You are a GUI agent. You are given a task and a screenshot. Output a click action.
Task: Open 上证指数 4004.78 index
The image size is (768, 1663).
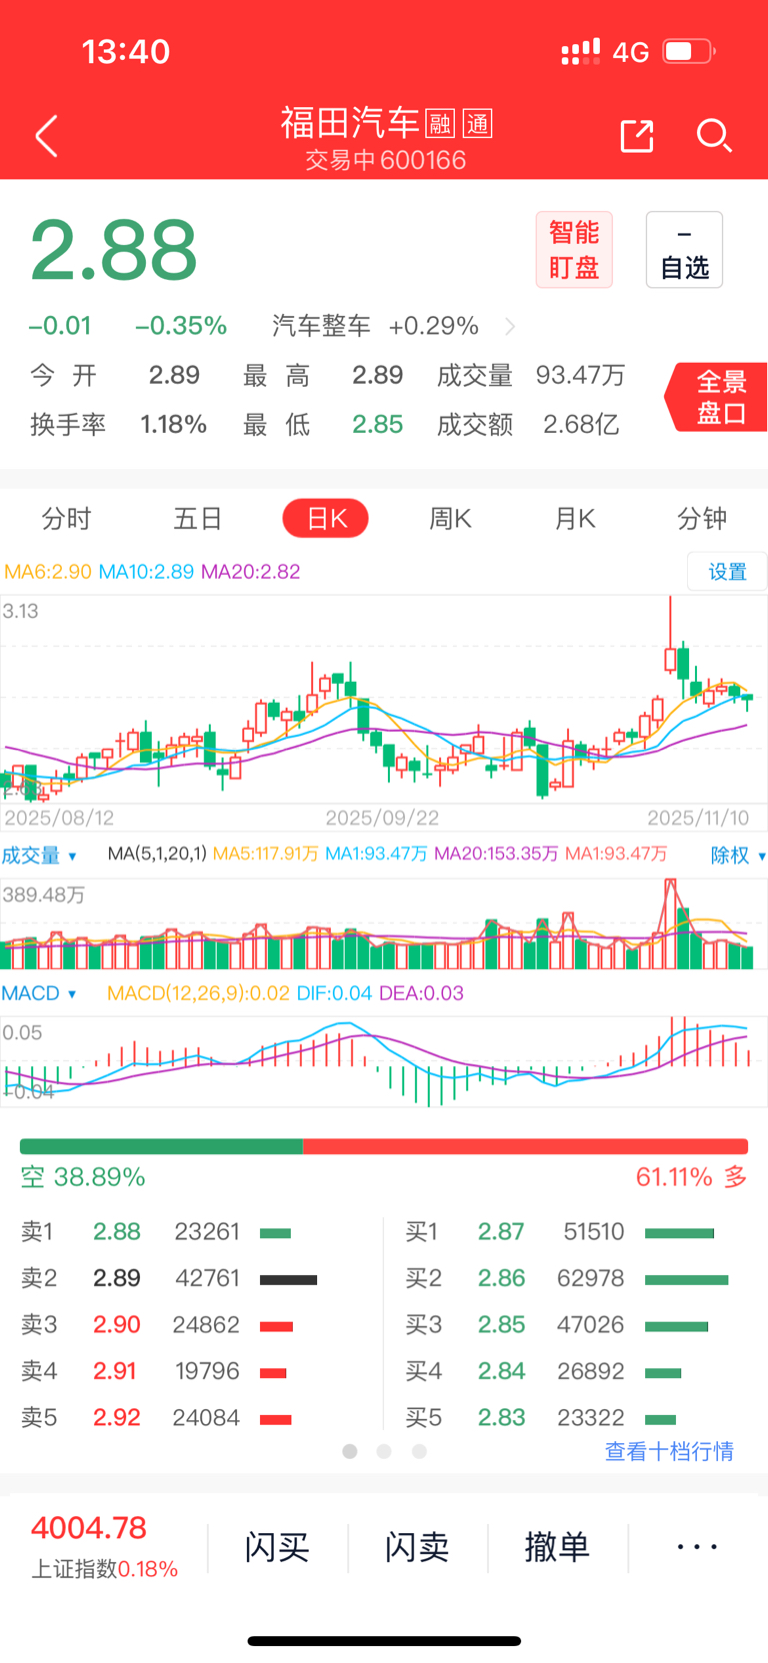tap(104, 1547)
